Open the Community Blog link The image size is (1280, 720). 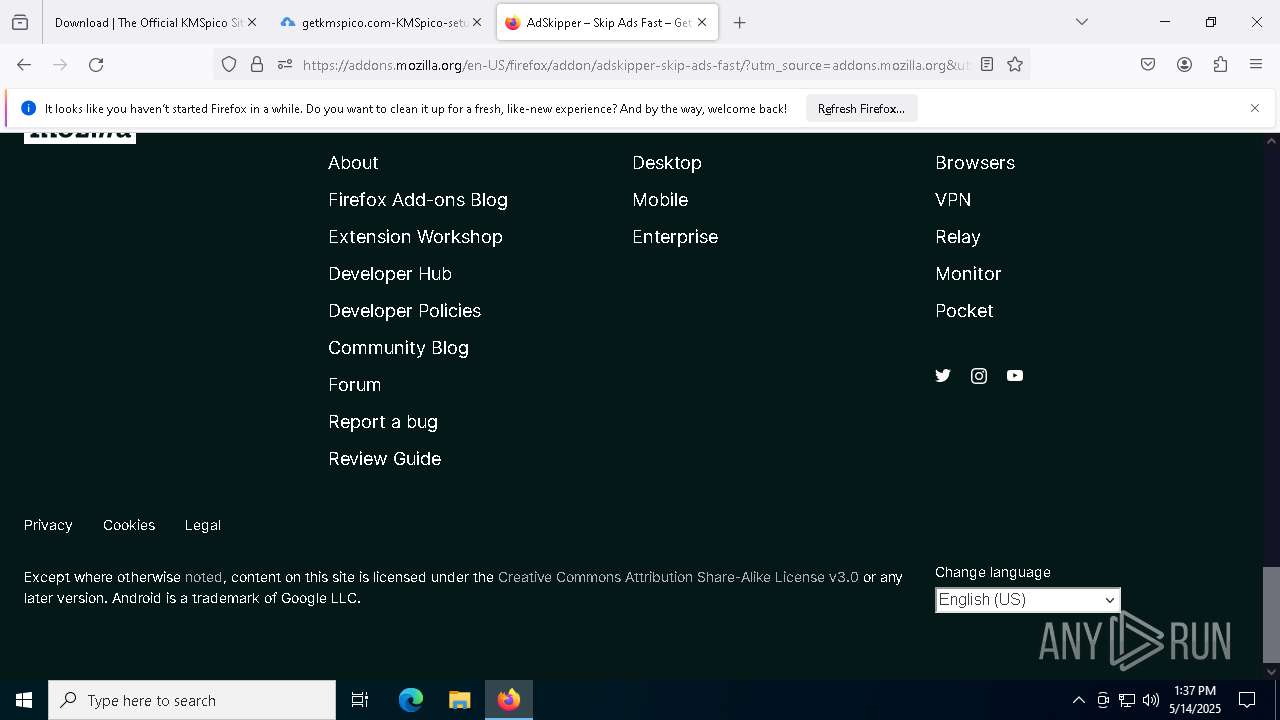[398, 348]
